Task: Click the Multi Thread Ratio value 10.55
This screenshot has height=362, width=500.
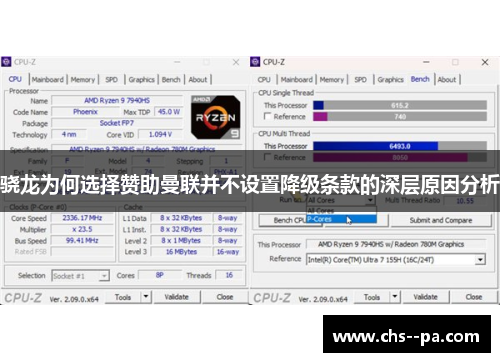Action: point(465,201)
